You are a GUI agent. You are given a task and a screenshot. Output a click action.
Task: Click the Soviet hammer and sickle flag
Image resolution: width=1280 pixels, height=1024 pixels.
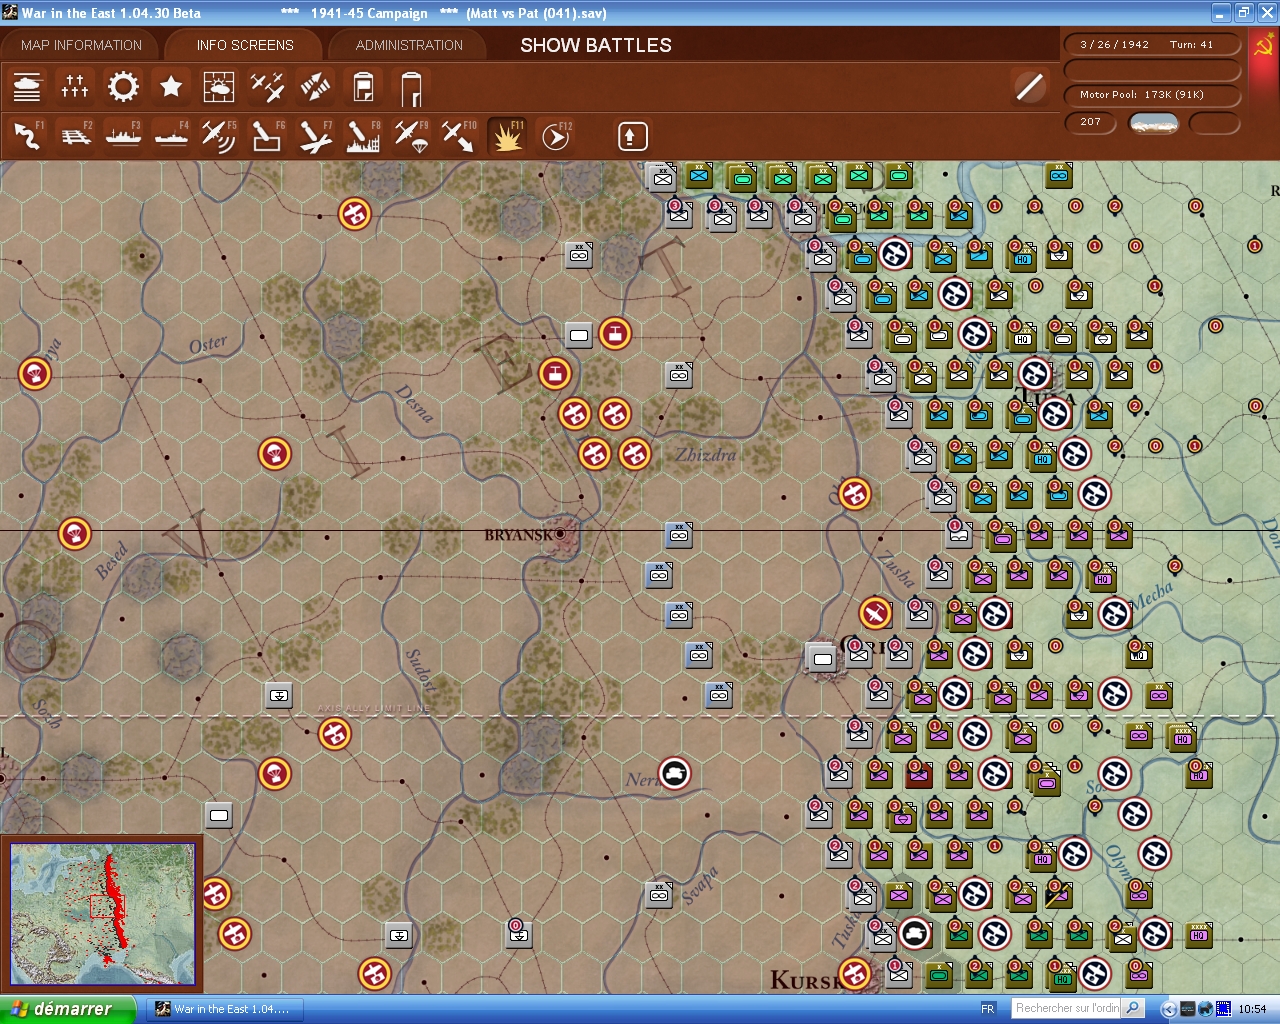point(1263,45)
